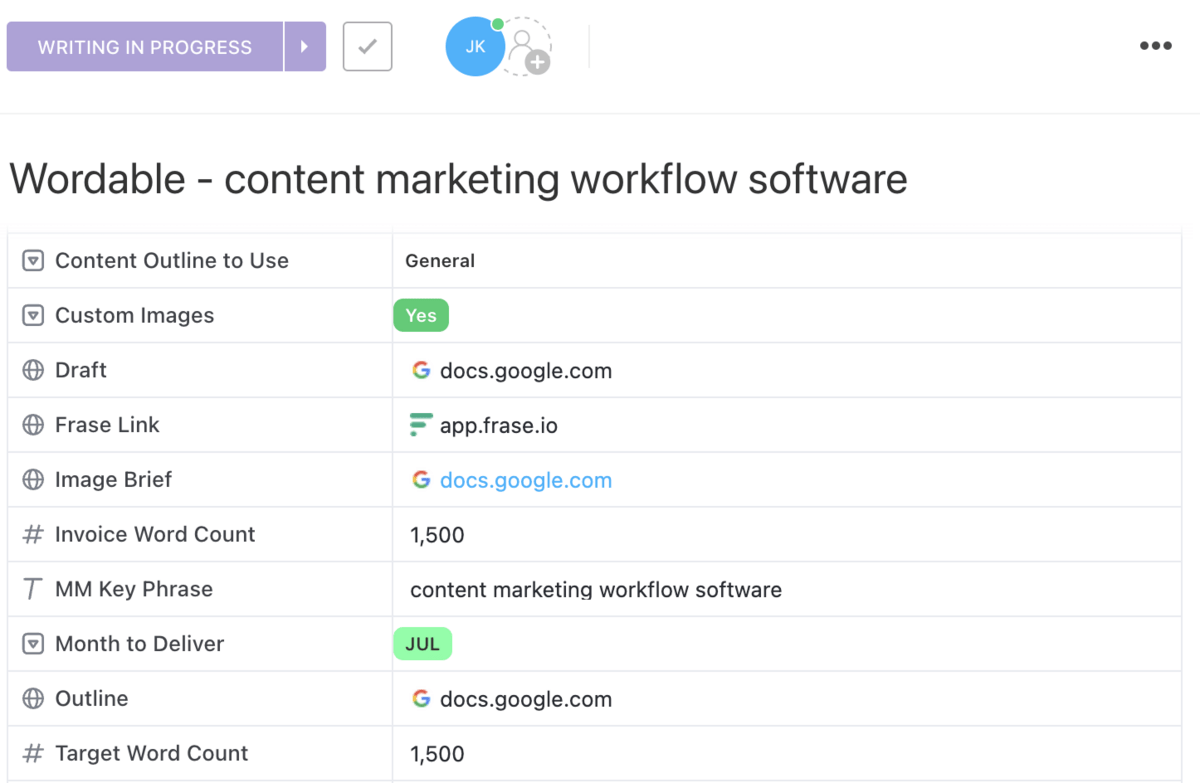Mark the task complete with the checkmark box
This screenshot has height=783, width=1200.
tap(367, 47)
